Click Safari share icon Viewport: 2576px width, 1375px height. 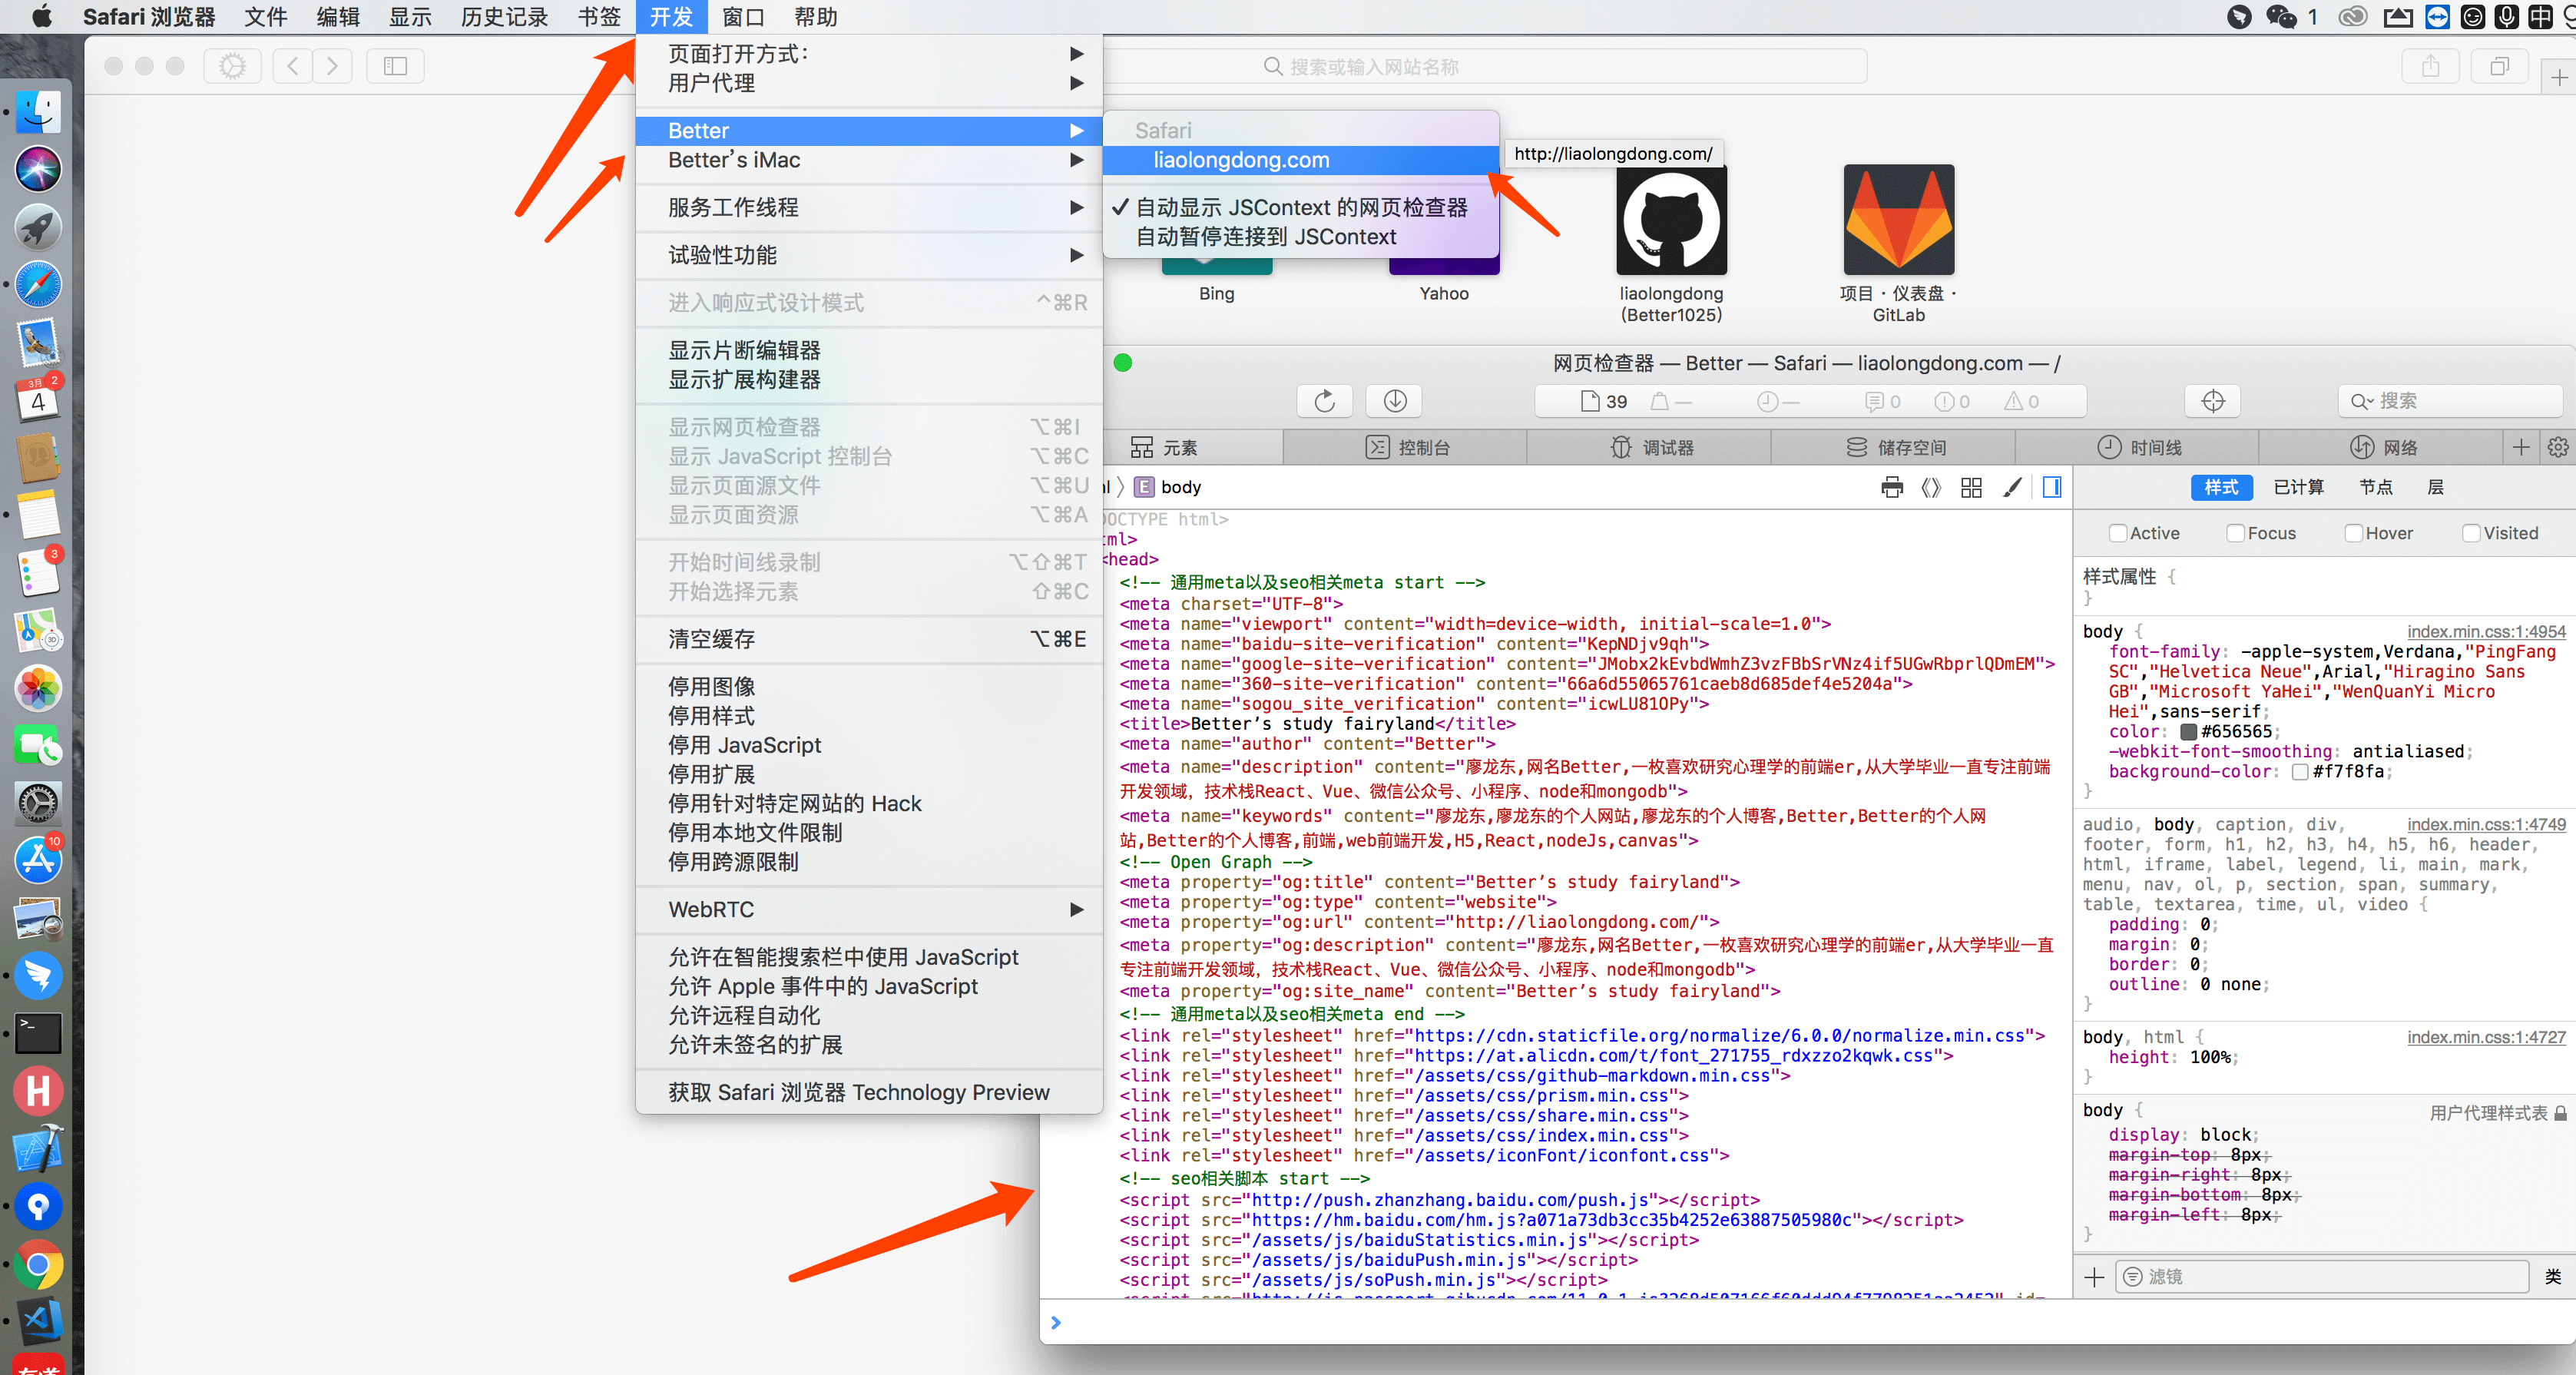(2430, 66)
